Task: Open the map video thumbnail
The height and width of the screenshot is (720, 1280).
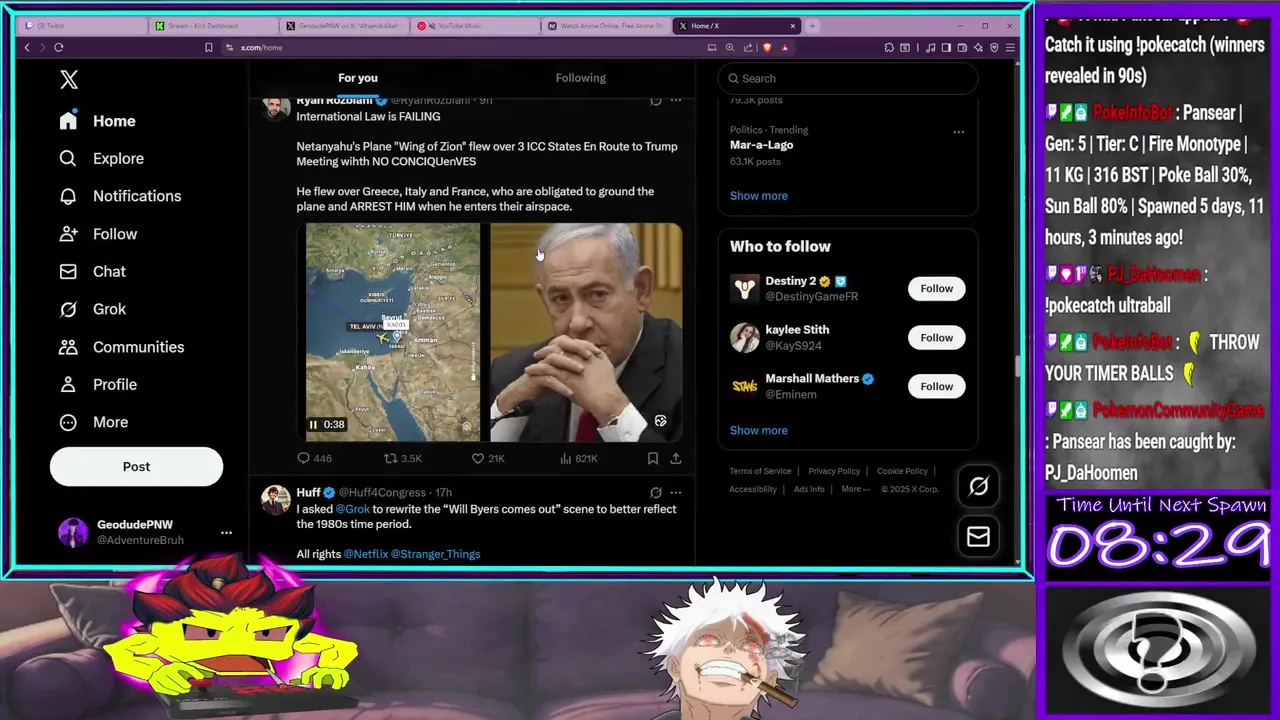Action: pos(393,332)
